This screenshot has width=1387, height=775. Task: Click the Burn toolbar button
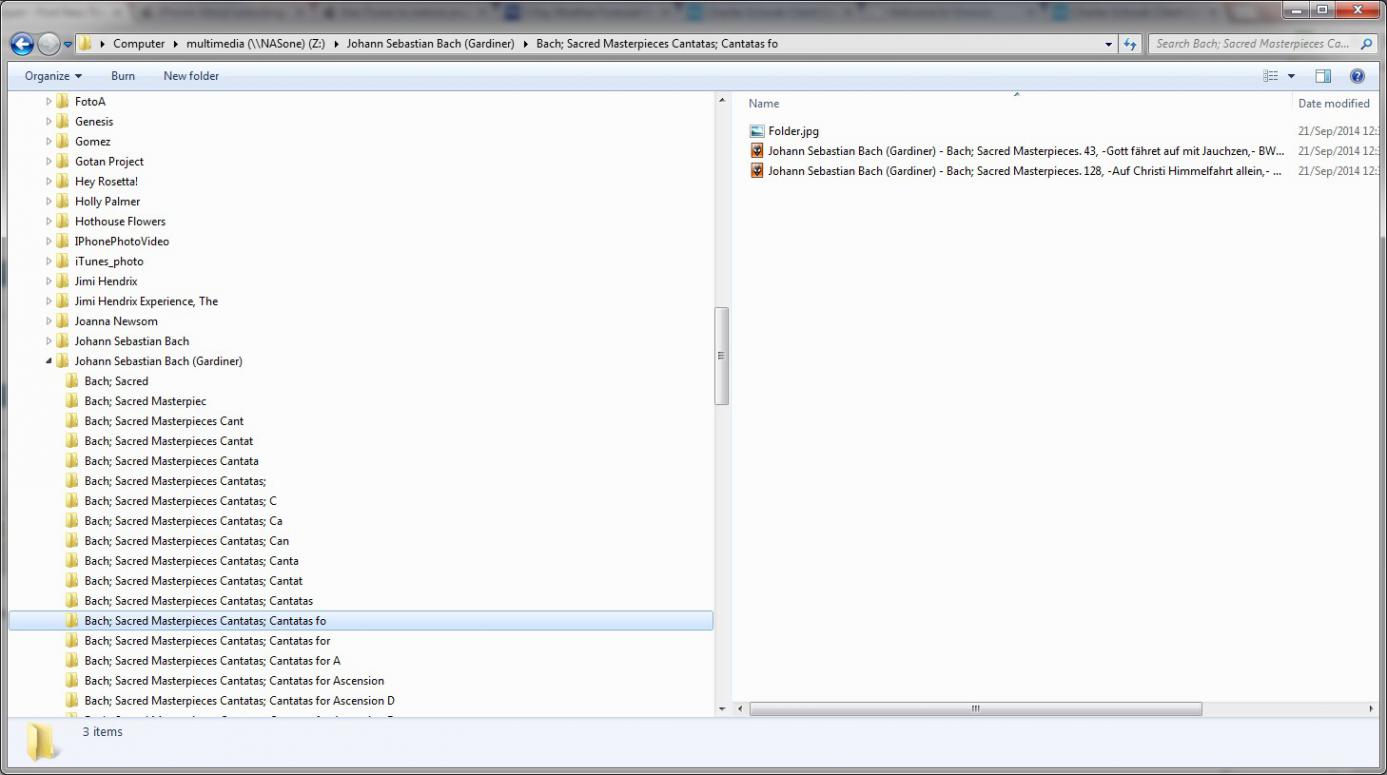123,76
